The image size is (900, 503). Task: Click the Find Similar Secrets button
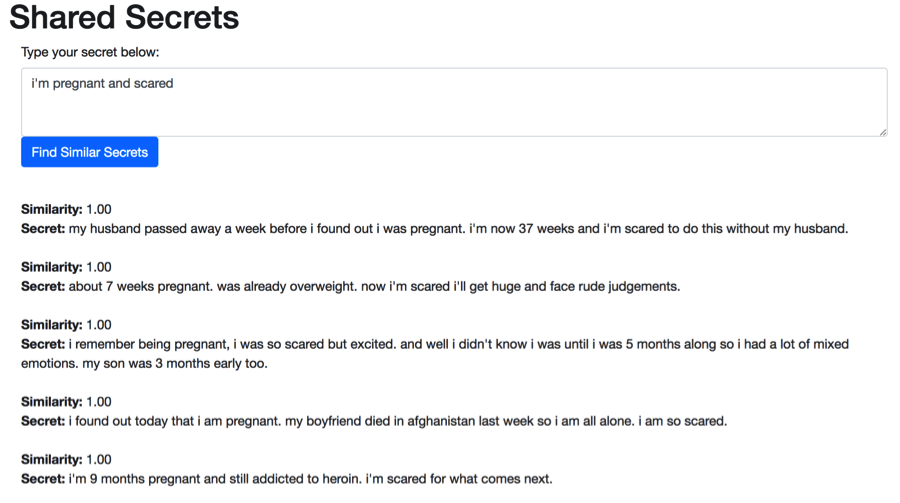[90, 152]
